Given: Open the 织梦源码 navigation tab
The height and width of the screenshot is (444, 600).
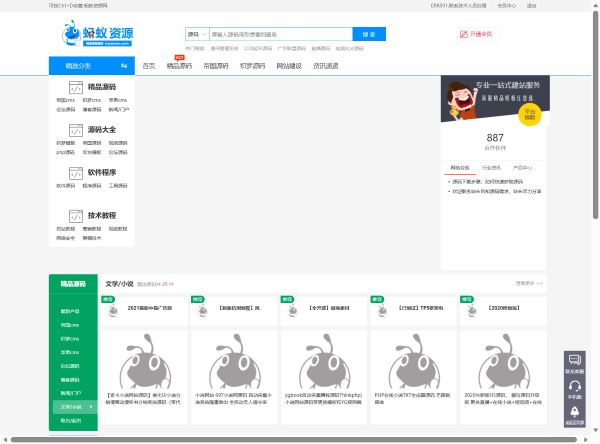Looking at the screenshot, I should (252, 66).
